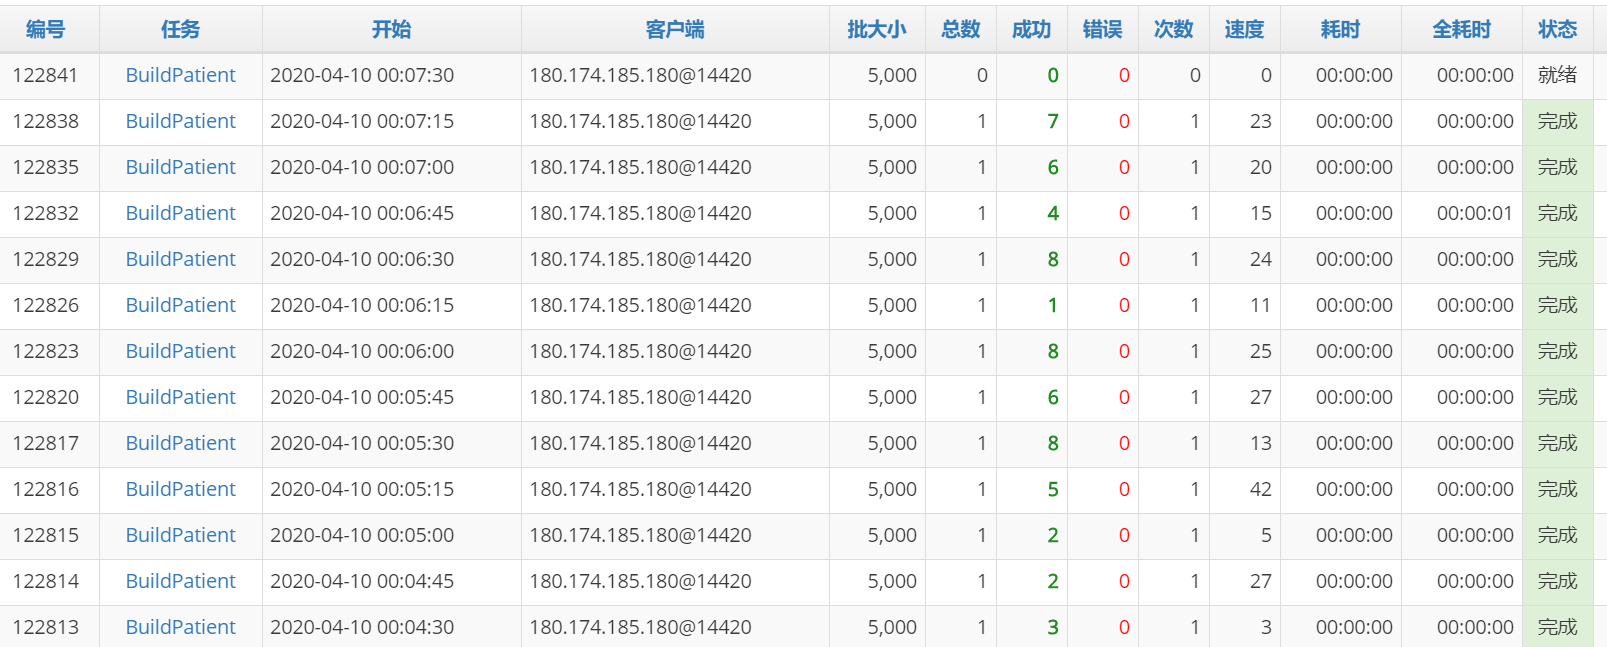Viewport: 1607px width, 647px height.
Task: Select speed value 11 in row 122826
Action: pos(1261,306)
